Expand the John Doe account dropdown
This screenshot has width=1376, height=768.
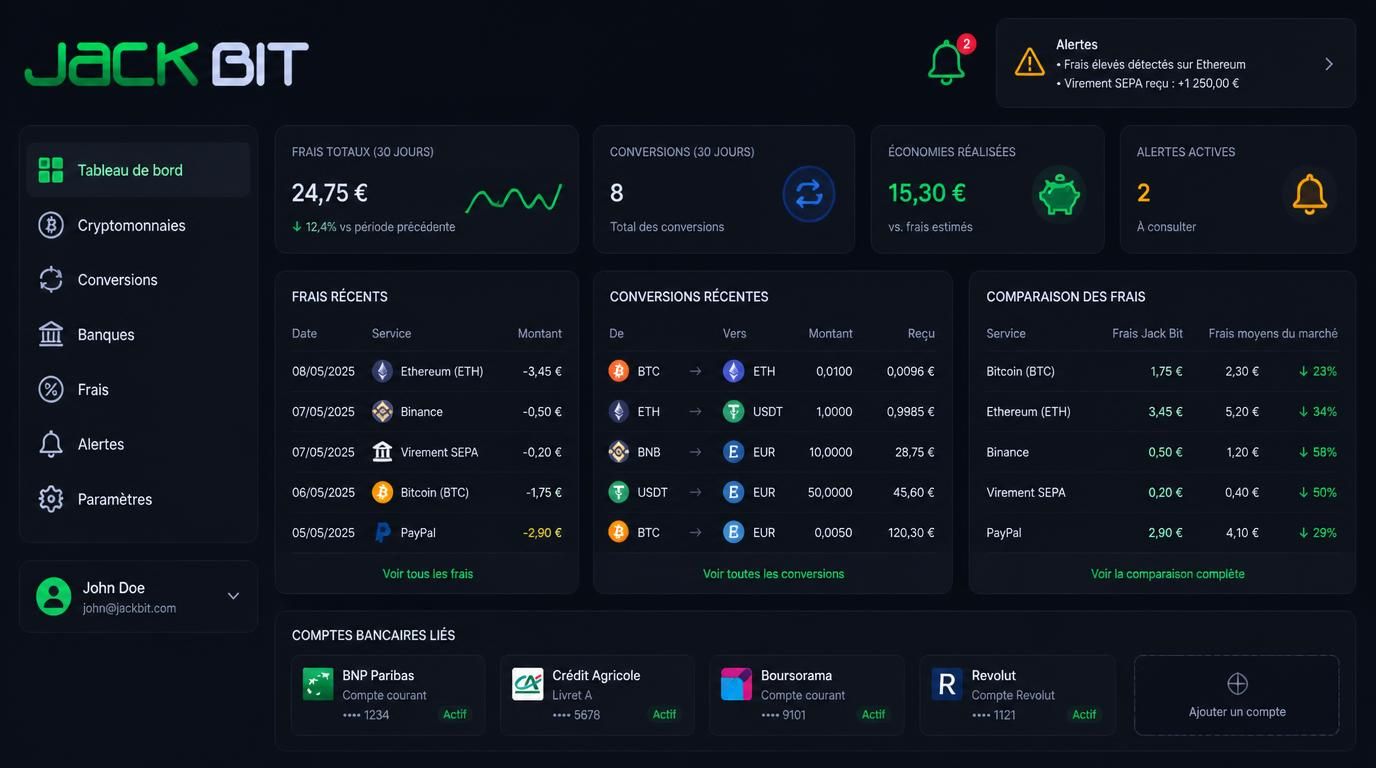233,596
